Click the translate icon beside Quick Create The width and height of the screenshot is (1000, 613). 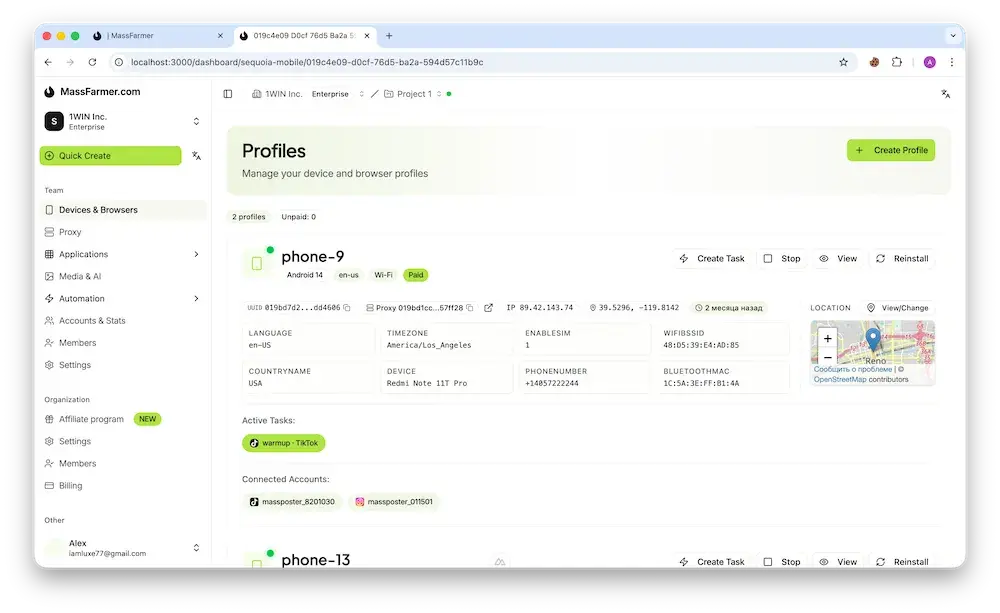click(196, 156)
